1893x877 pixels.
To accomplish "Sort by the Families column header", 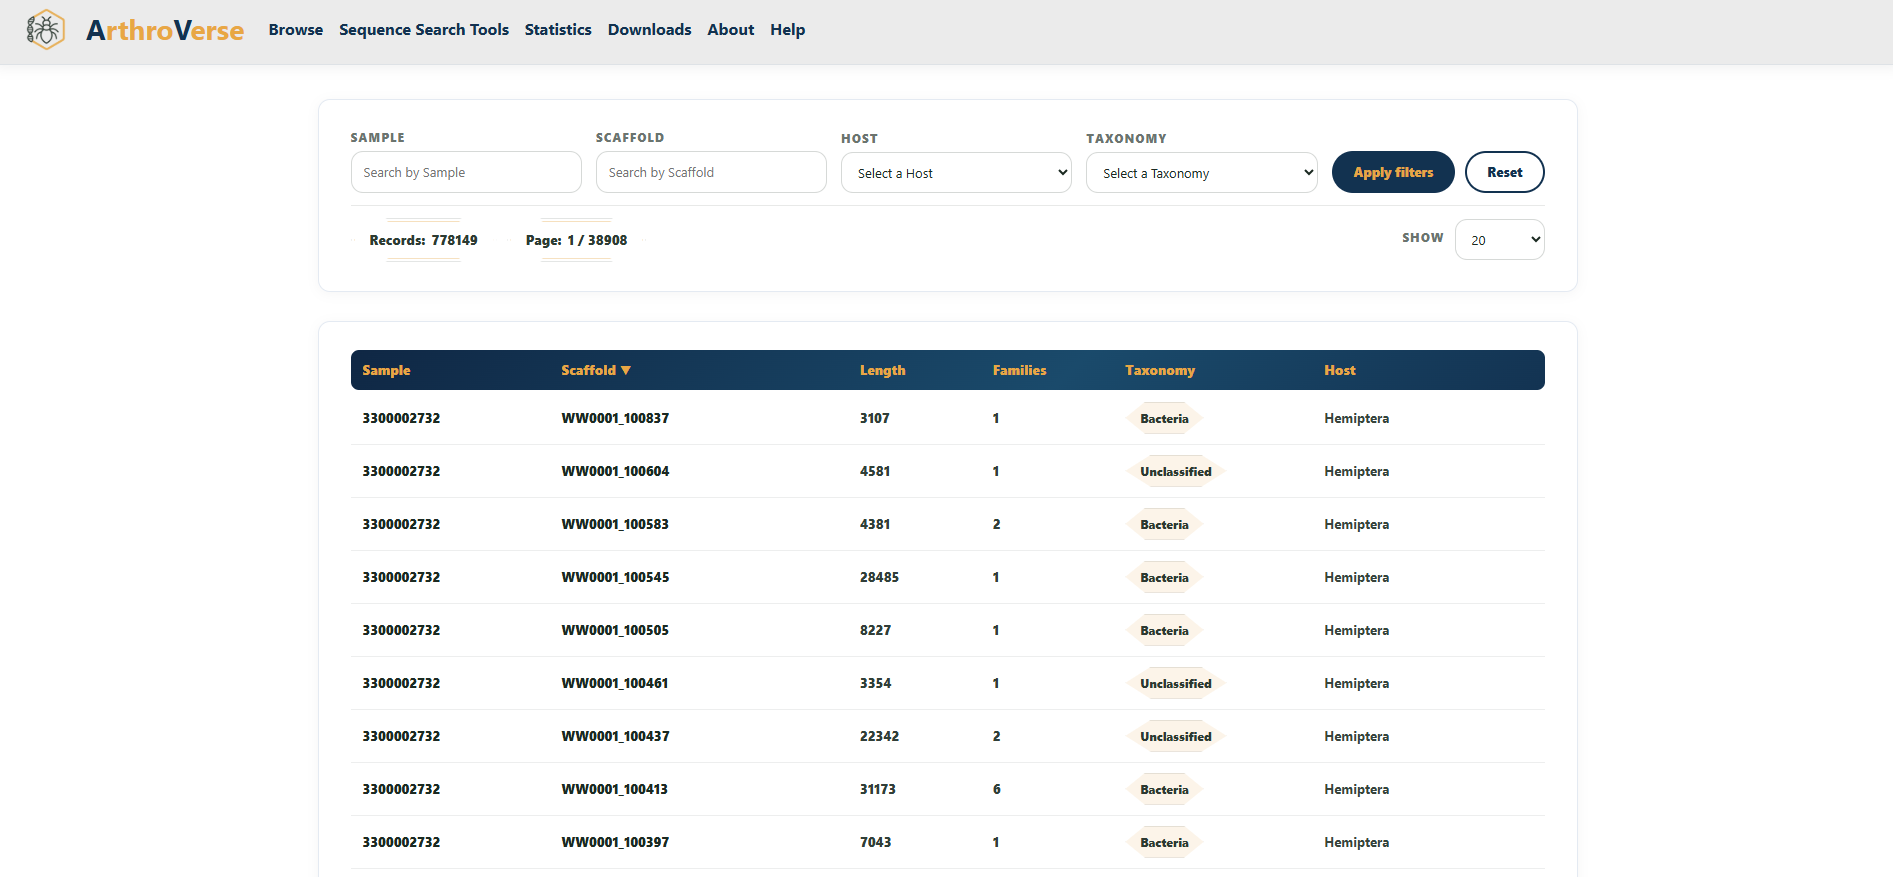I will pyautogui.click(x=1020, y=370).
